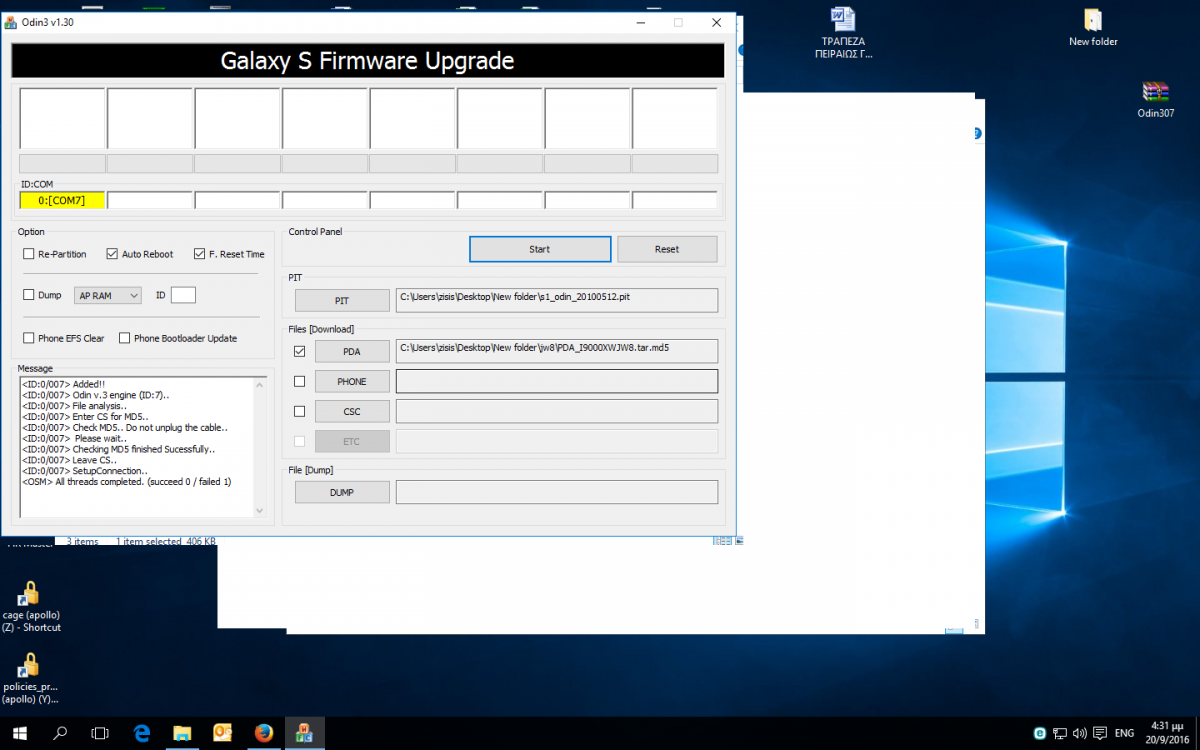Check the PHONE file checkbox

pyautogui.click(x=300, y=381)
